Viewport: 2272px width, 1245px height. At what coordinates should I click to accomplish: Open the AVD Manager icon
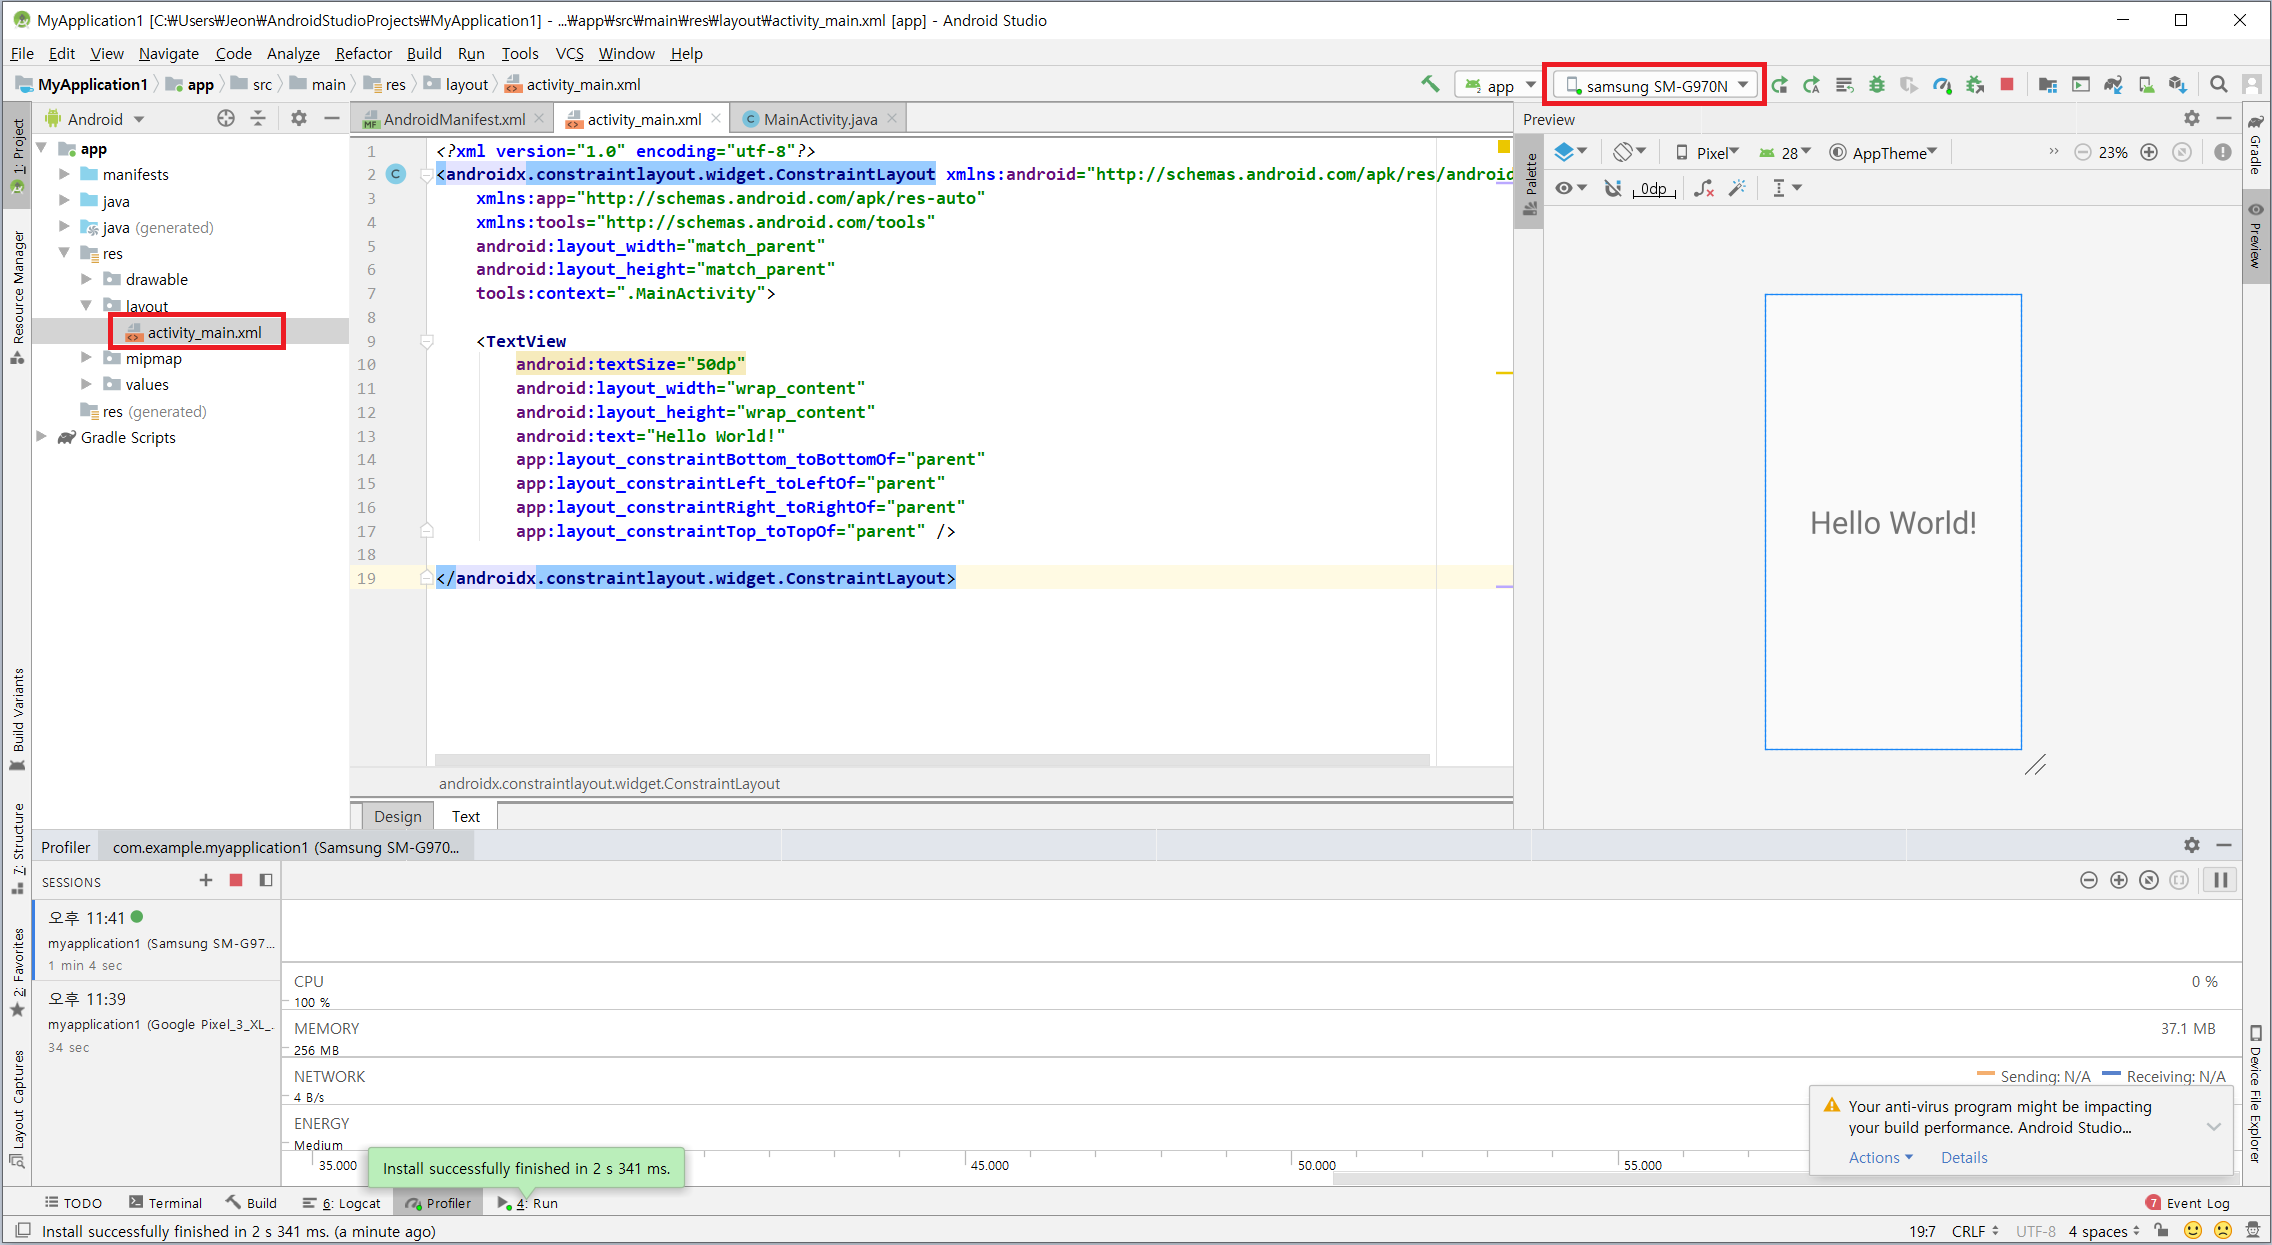click(2146, 85)
